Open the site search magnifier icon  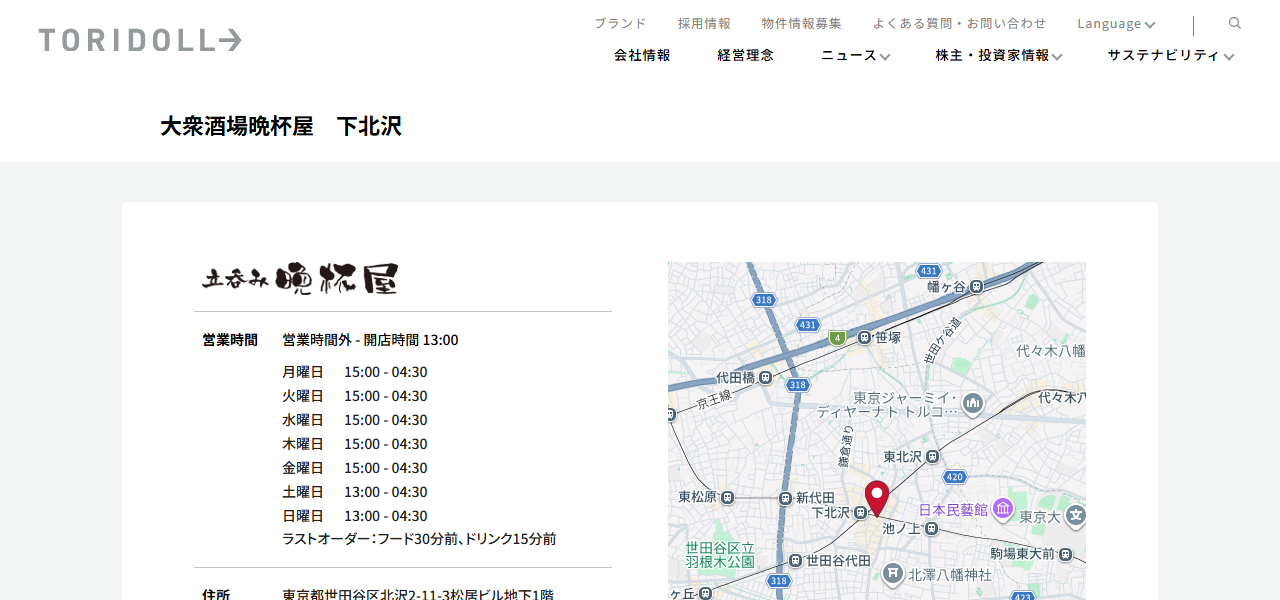[1235, 23]
